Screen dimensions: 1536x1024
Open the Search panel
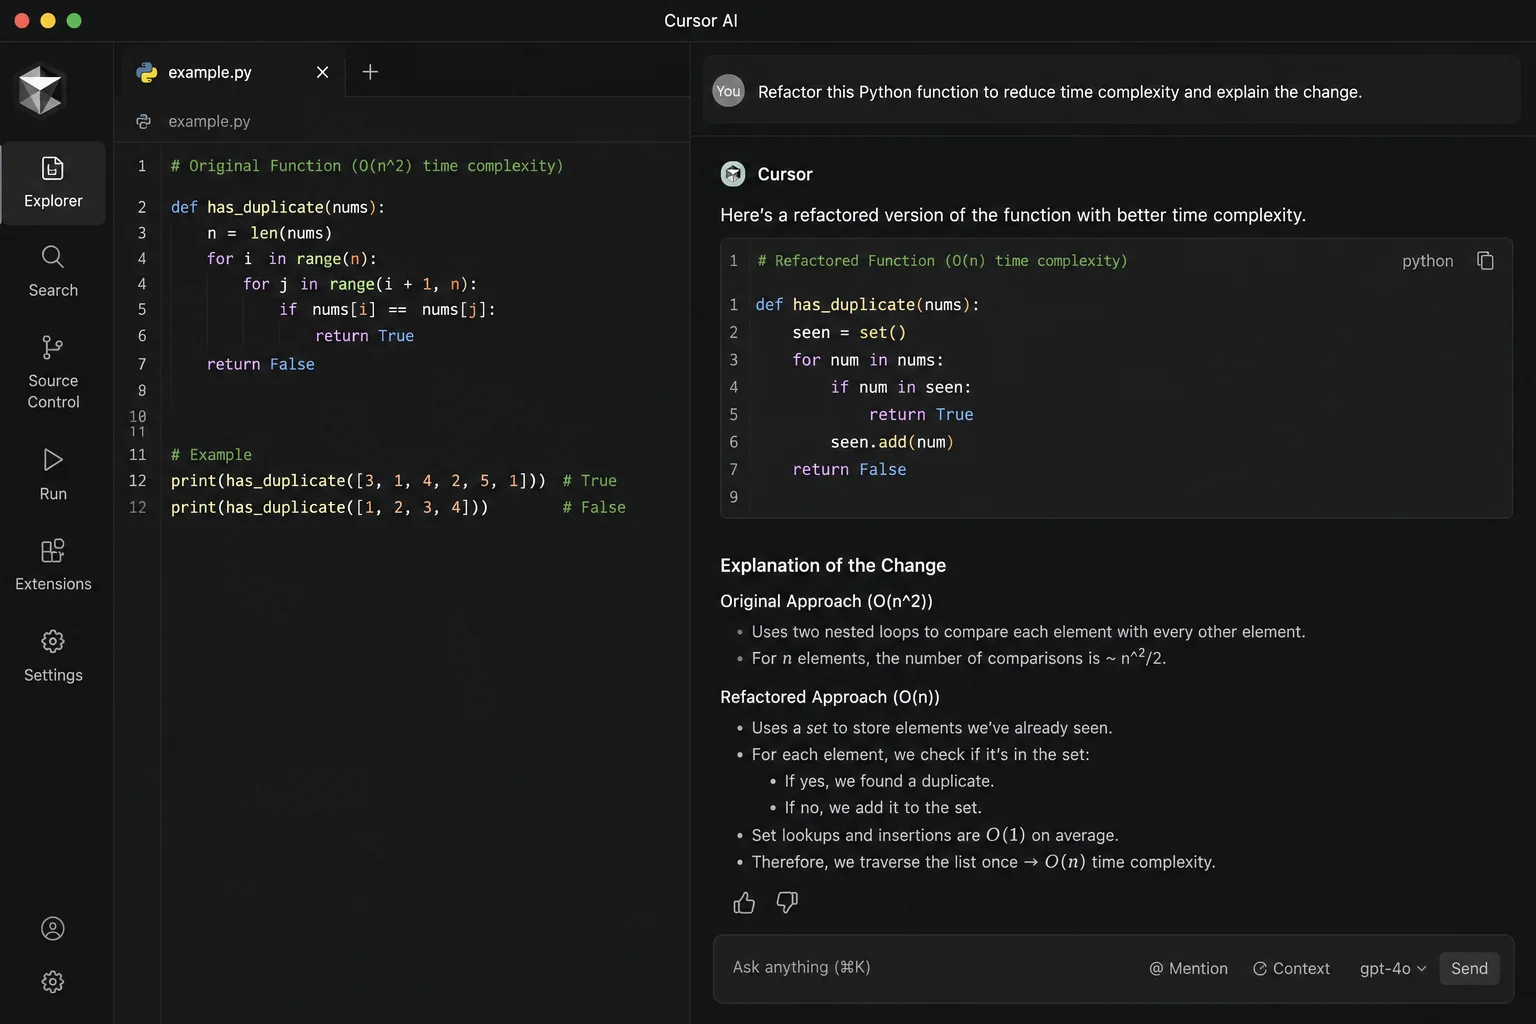click(53, 271)
